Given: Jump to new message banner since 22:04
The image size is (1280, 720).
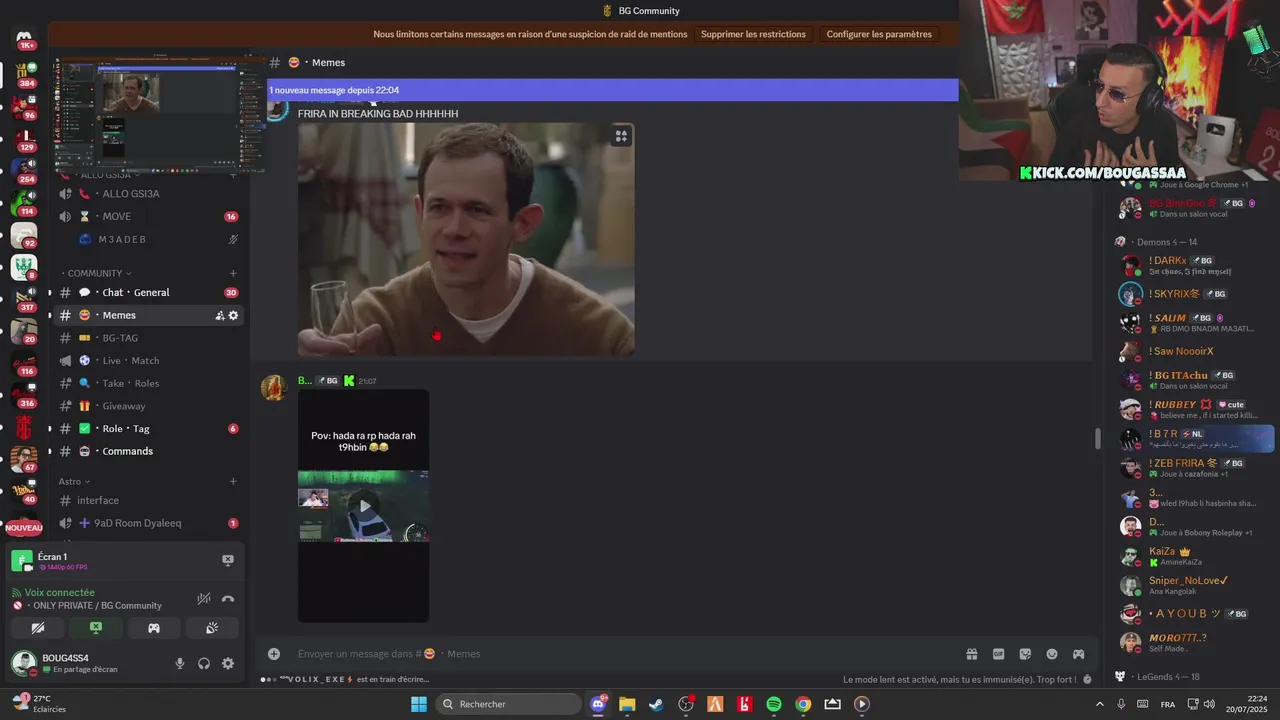Looking at the screenshot, I should pos(612,90).
